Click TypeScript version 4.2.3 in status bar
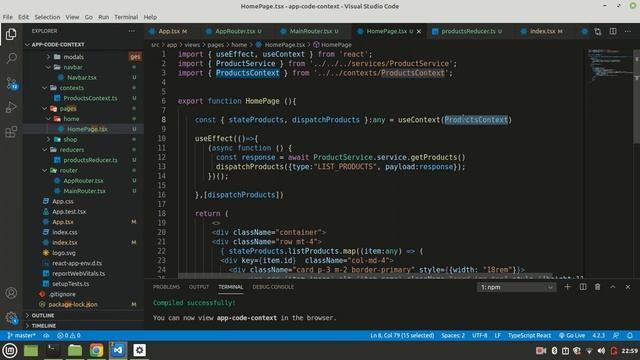 coord(598,336)
